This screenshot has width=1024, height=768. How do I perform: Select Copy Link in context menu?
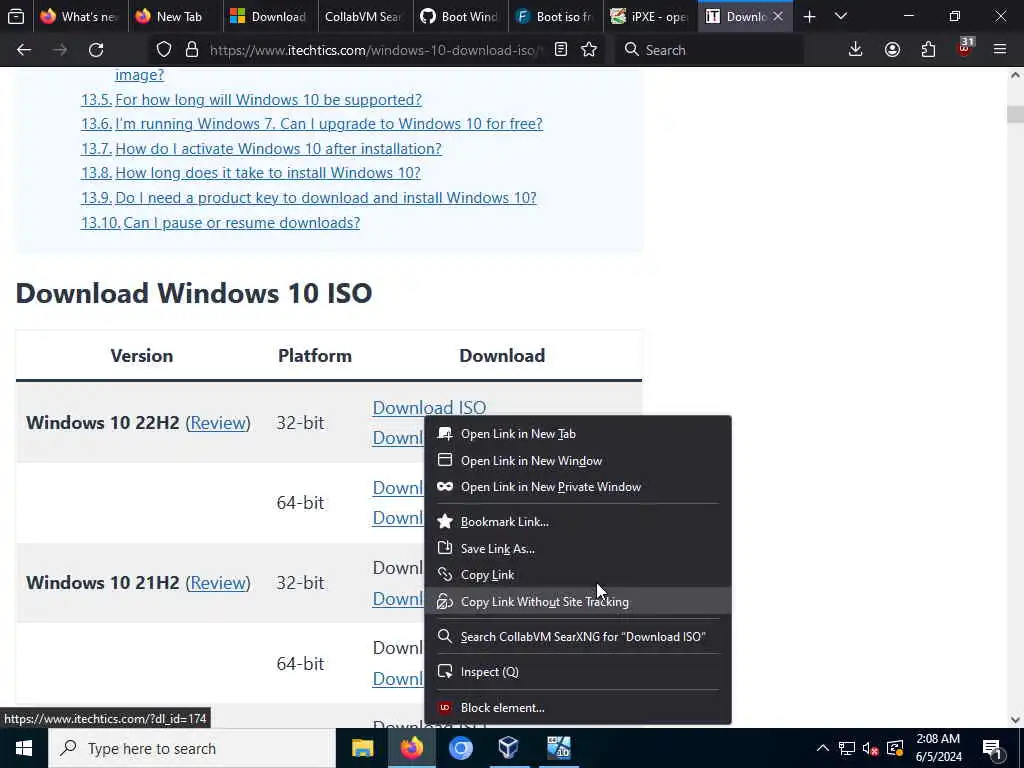(x=578, y=575)
